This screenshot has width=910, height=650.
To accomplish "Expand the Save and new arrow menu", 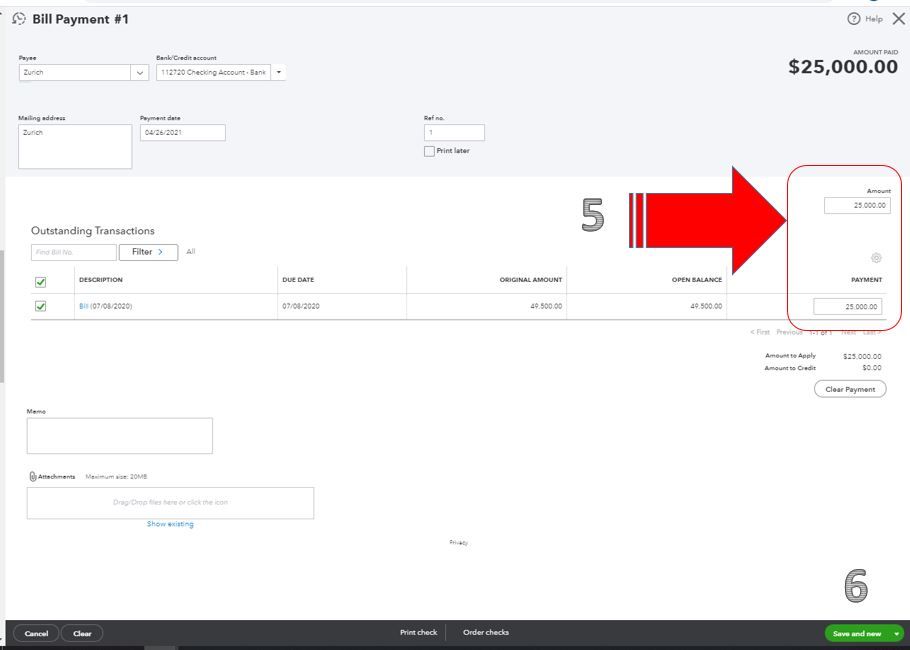I will point(897,633).
